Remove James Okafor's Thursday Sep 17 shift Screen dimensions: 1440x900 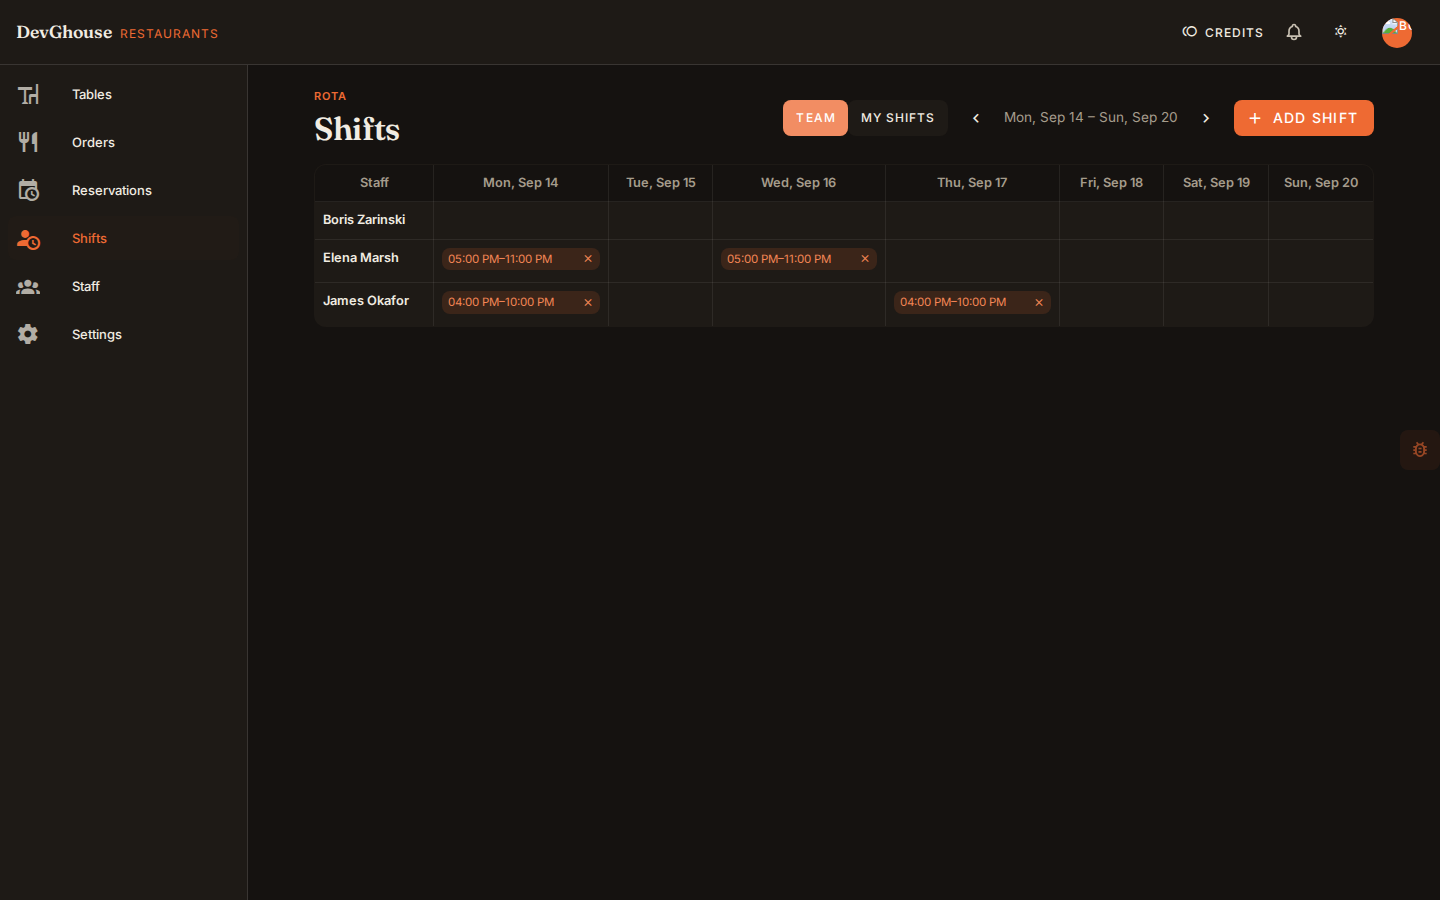(1039, 302)
